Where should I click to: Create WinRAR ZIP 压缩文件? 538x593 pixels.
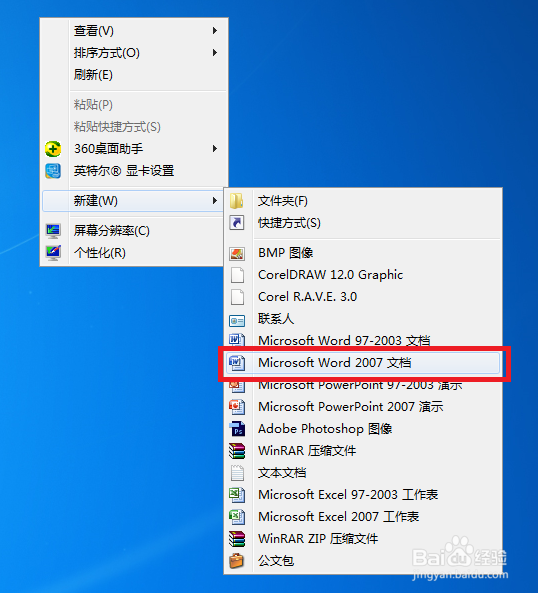pyautogui.click(x=363, y=539)
